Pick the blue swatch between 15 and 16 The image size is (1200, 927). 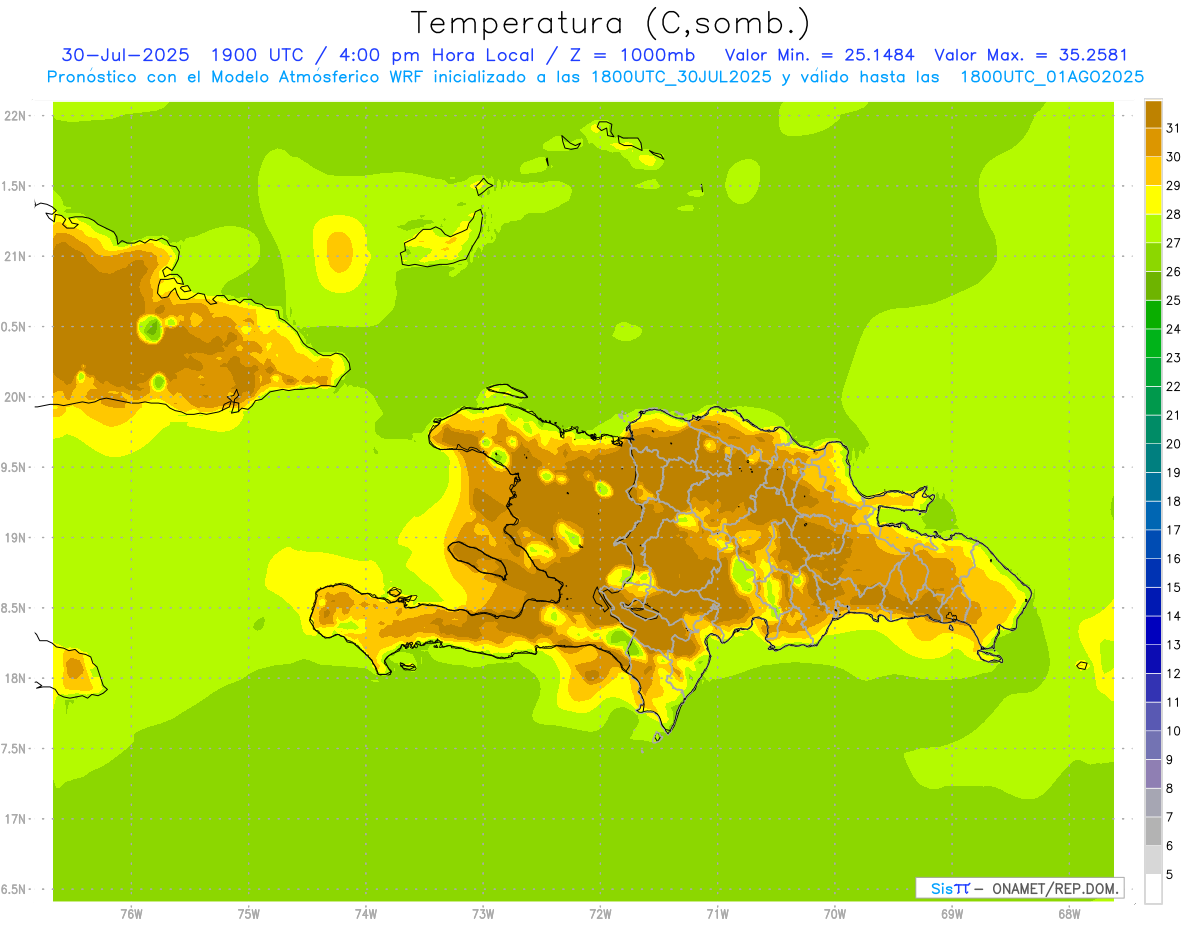[1153, 573]
